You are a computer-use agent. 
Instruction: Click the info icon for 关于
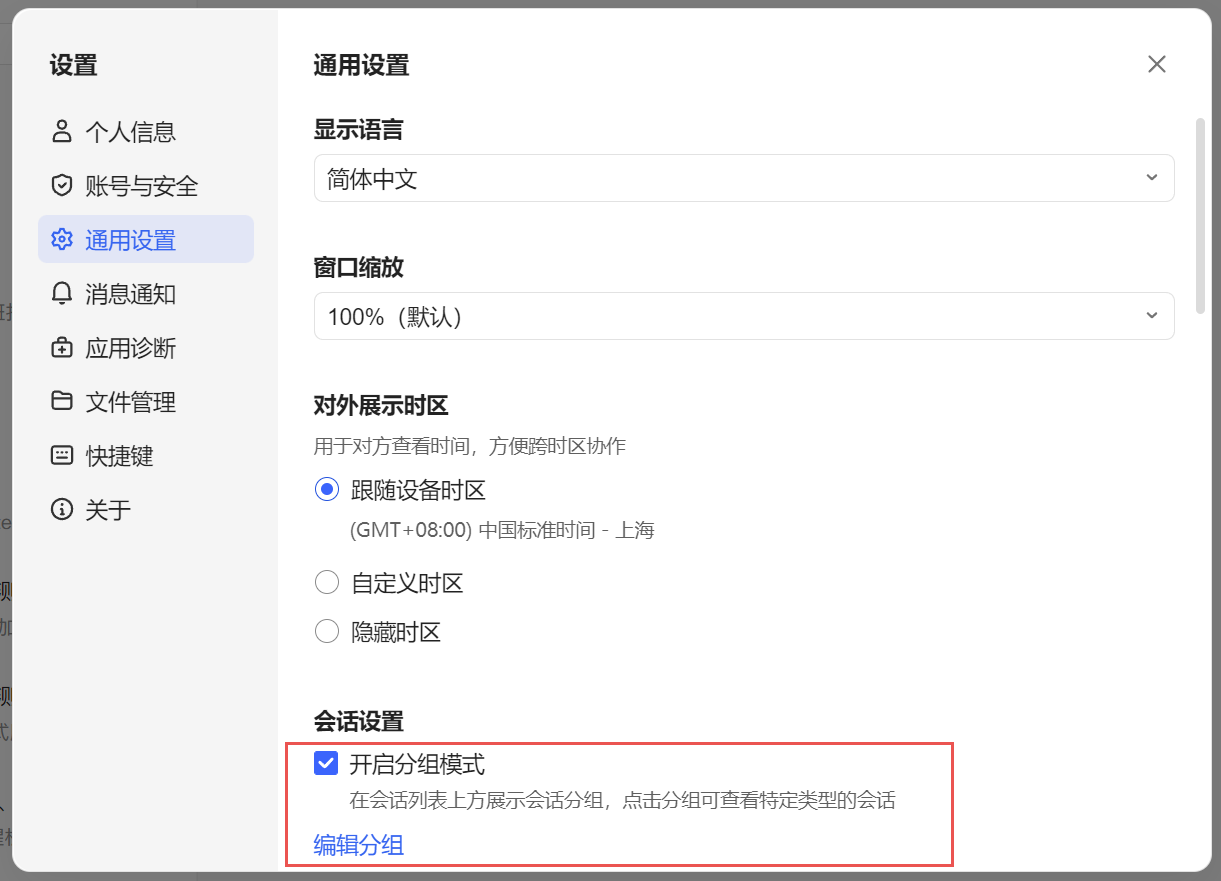[62, 510]
